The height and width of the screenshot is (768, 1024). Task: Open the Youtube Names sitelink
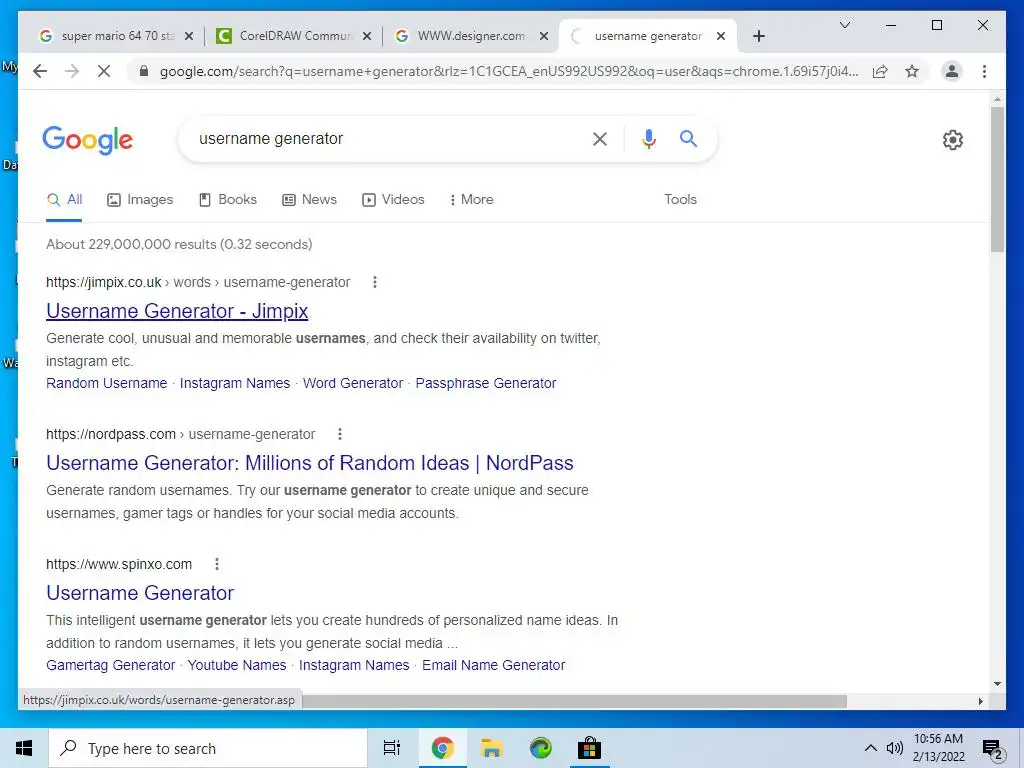236,665
